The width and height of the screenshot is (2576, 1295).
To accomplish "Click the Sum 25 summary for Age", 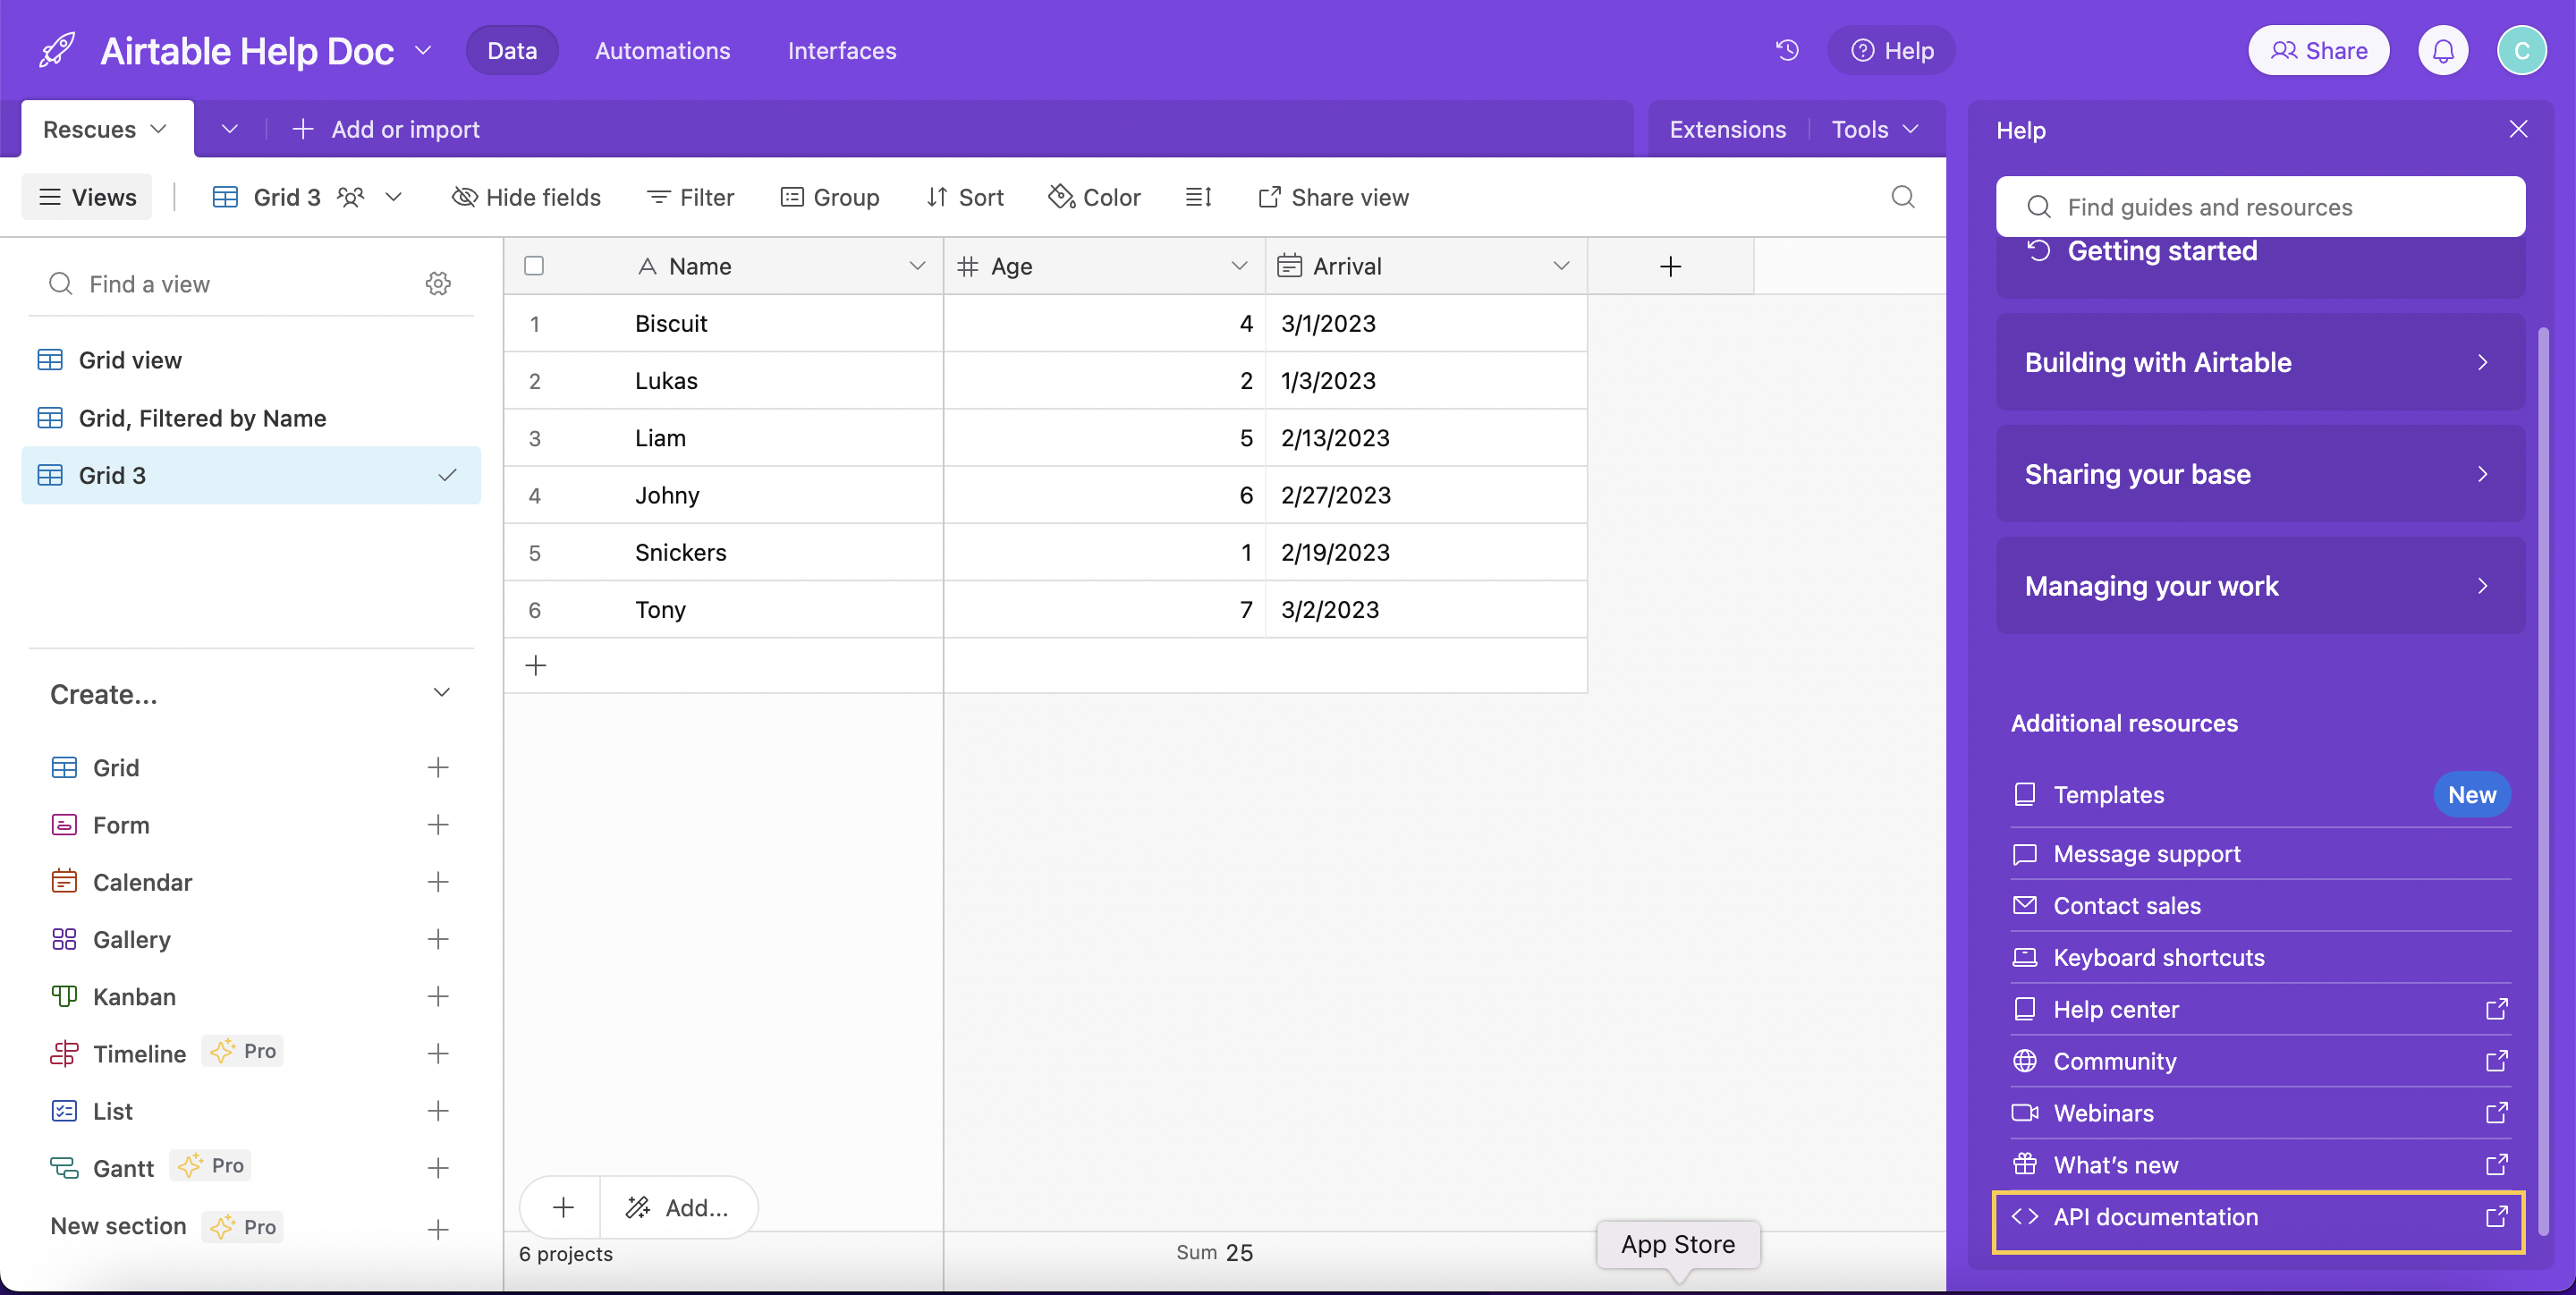I will 1214,1253.
